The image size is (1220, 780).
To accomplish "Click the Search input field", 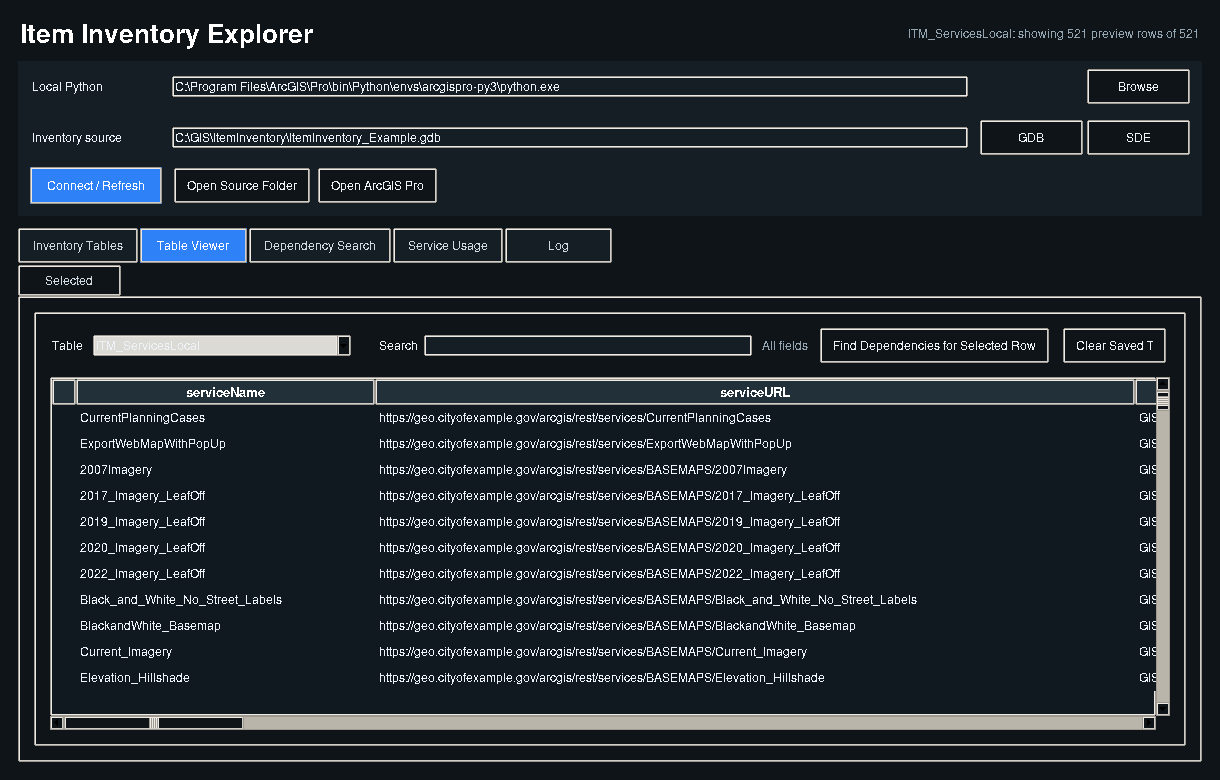I will [588, 346].
